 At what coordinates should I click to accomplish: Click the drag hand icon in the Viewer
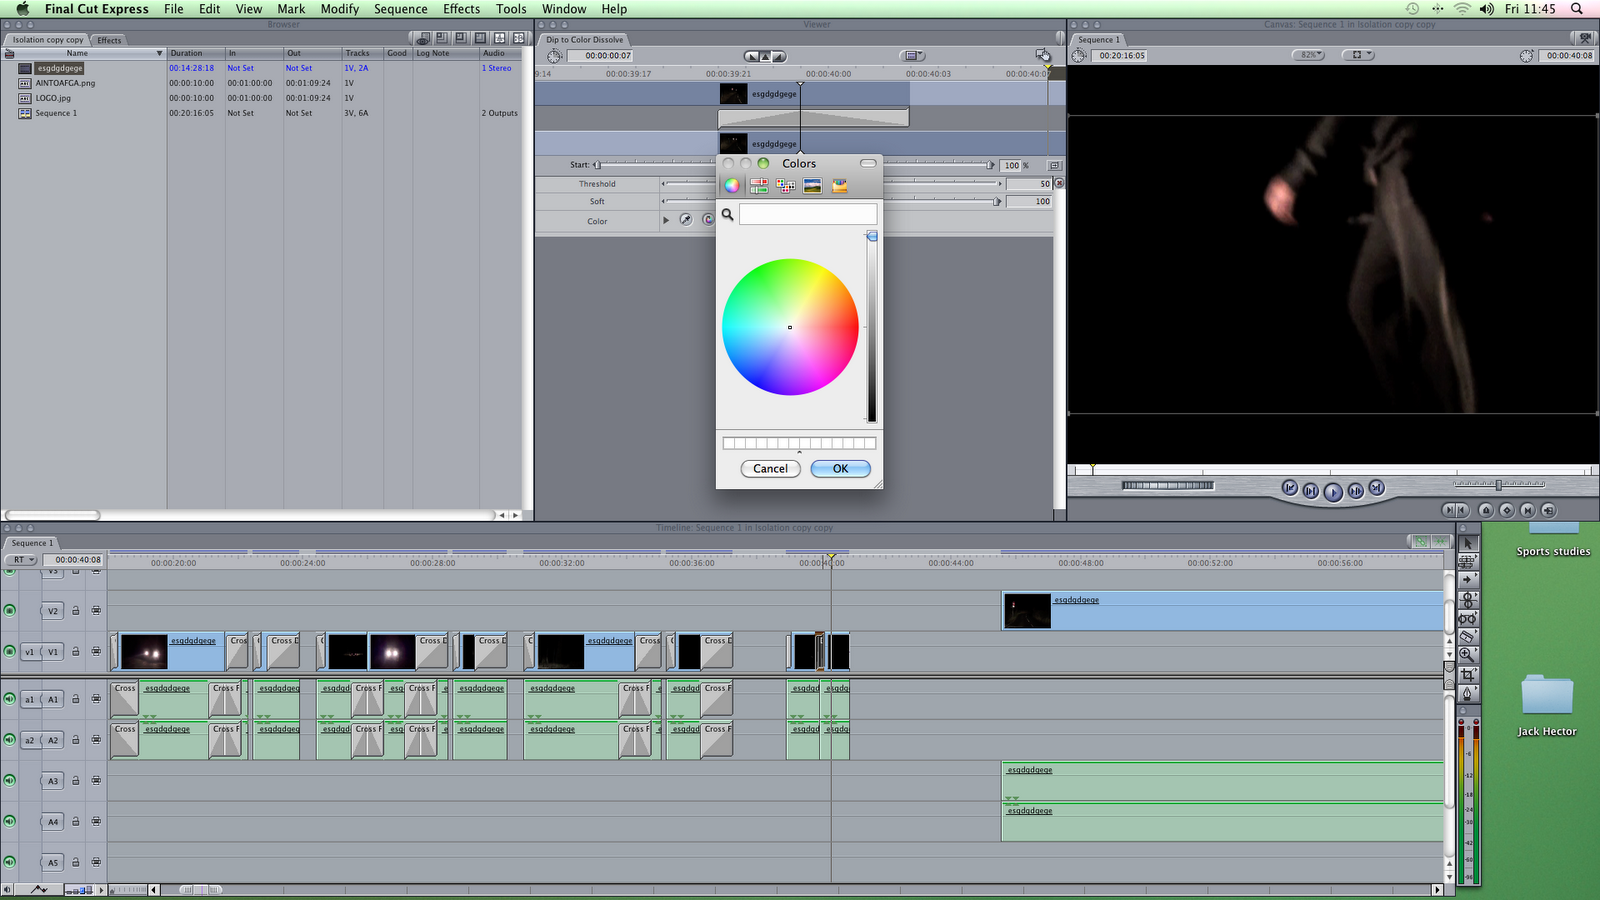pyautogui.click(x=1043, y=56)
